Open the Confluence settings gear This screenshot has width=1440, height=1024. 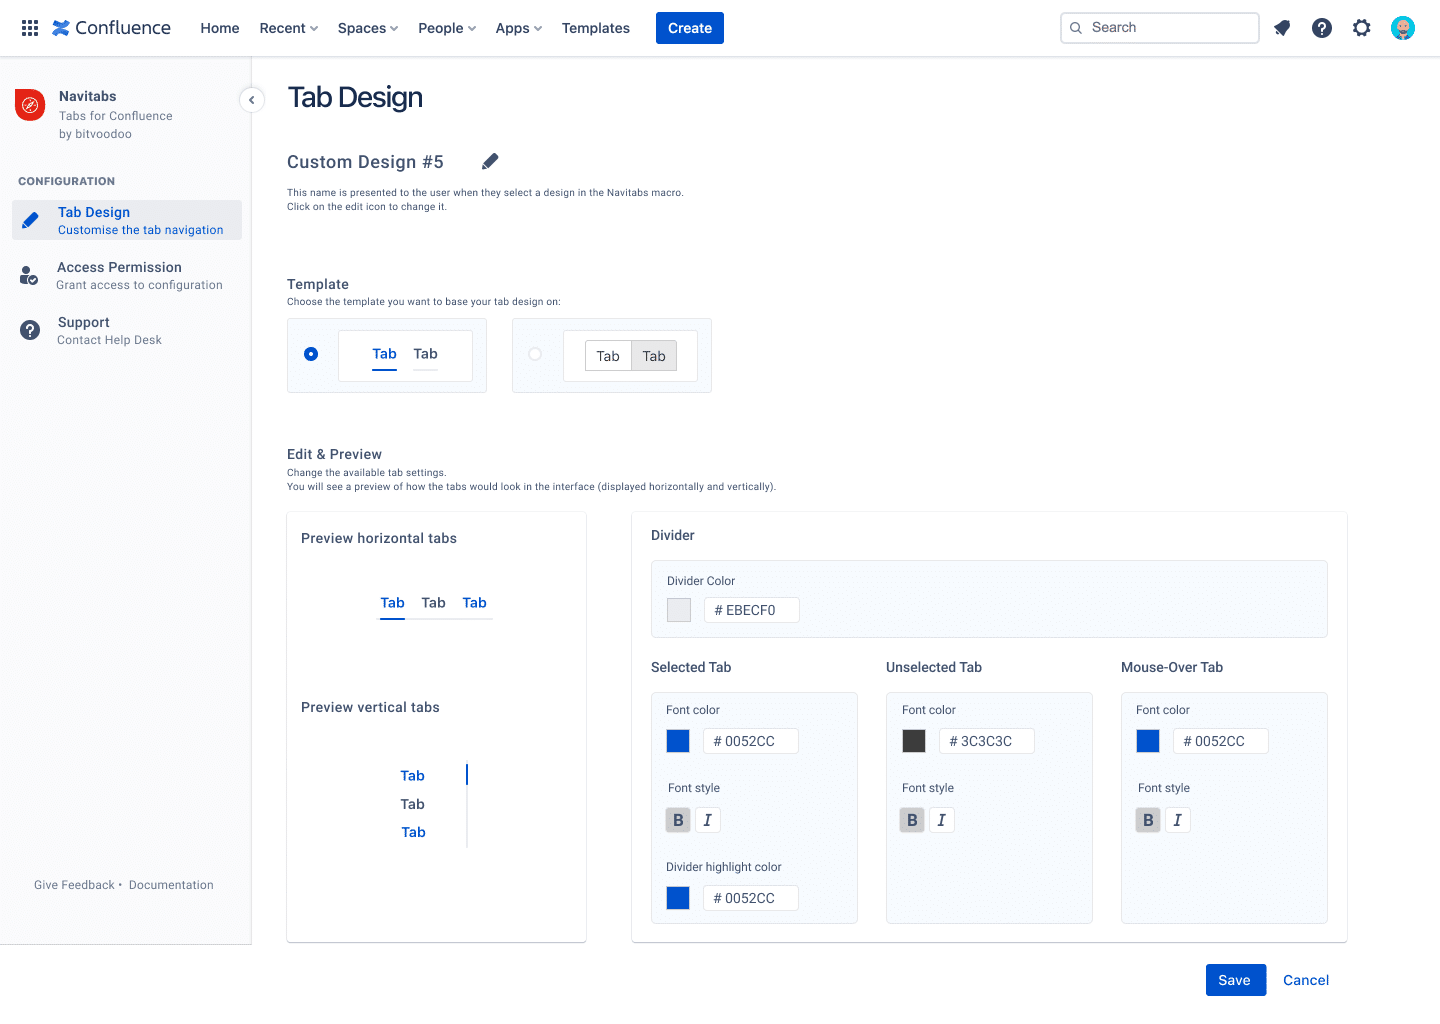click(1362, 27)
